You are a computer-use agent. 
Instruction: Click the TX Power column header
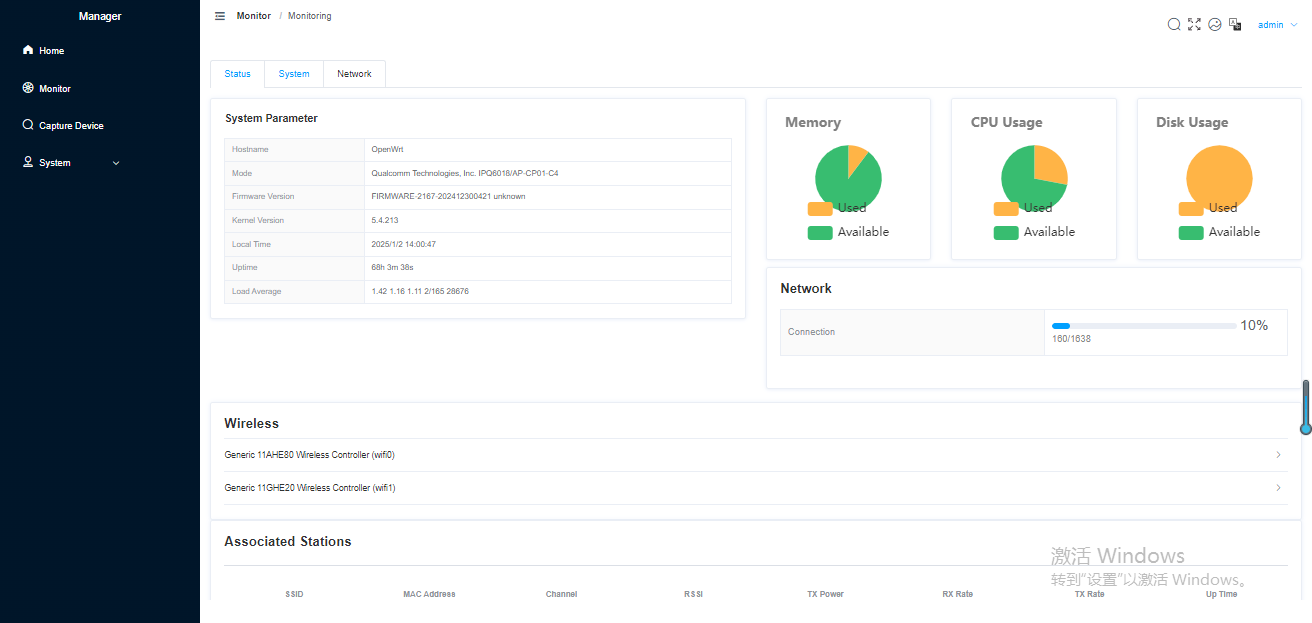tap(825, 594)
